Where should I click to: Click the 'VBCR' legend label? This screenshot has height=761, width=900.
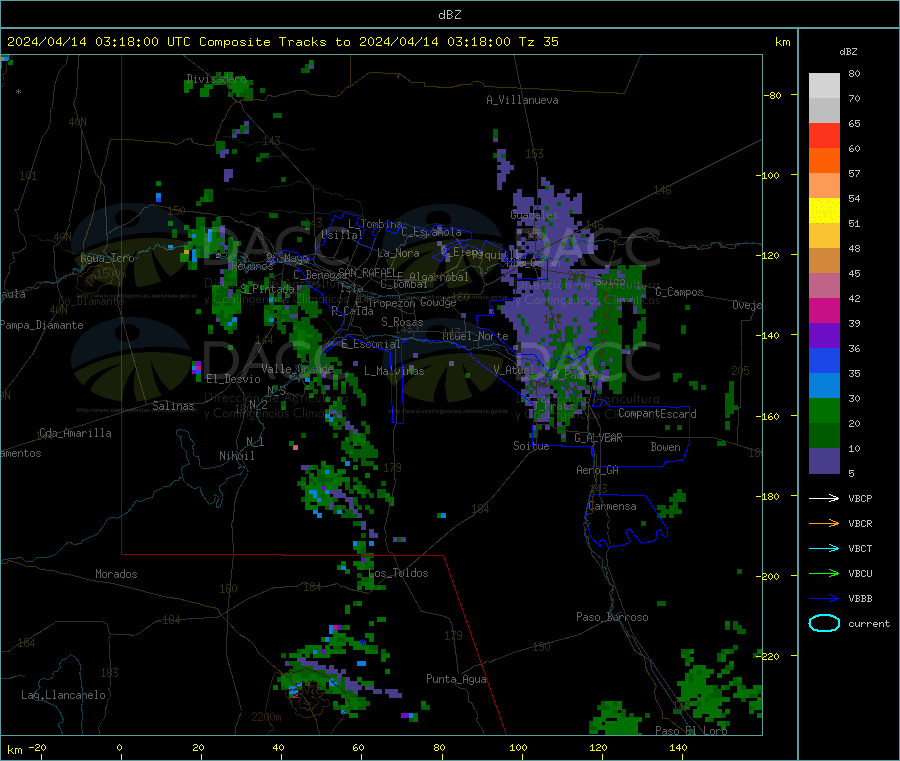tap(860, 523)
